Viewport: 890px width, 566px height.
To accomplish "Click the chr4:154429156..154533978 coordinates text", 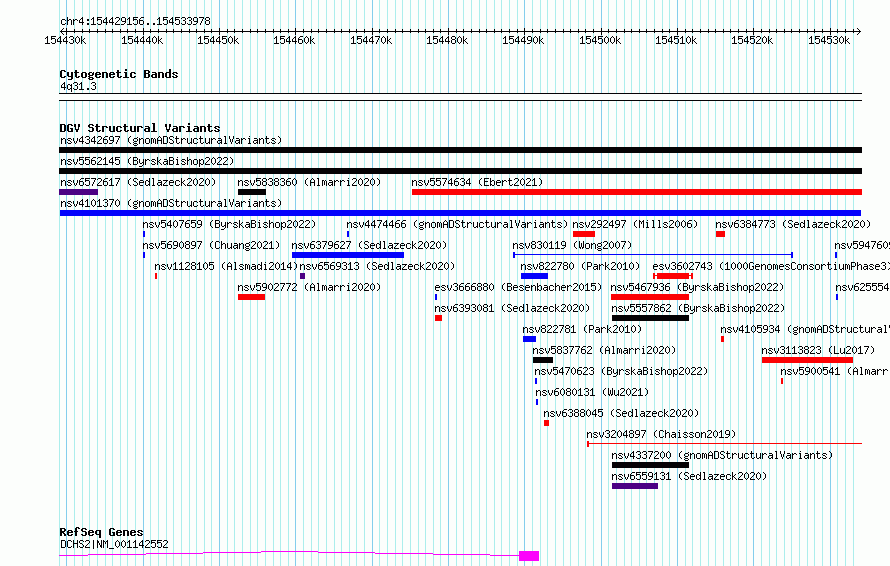I will 135,22.
